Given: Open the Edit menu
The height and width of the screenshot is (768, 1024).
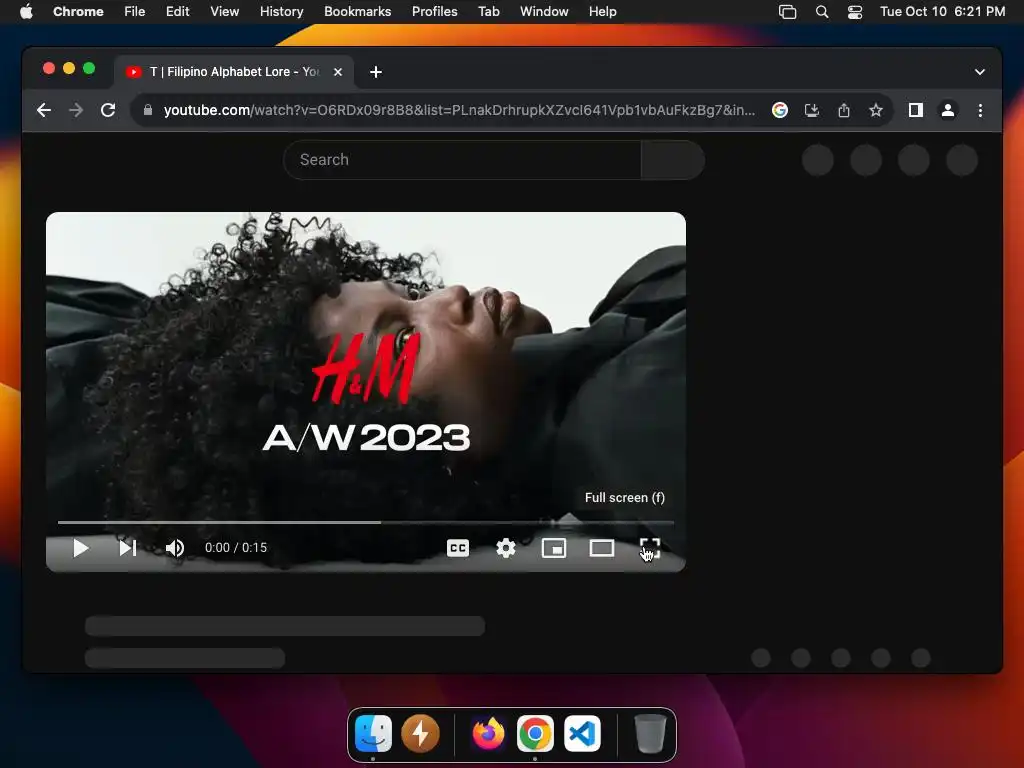Looking at the screenshot, I should (x=178, y=11).
